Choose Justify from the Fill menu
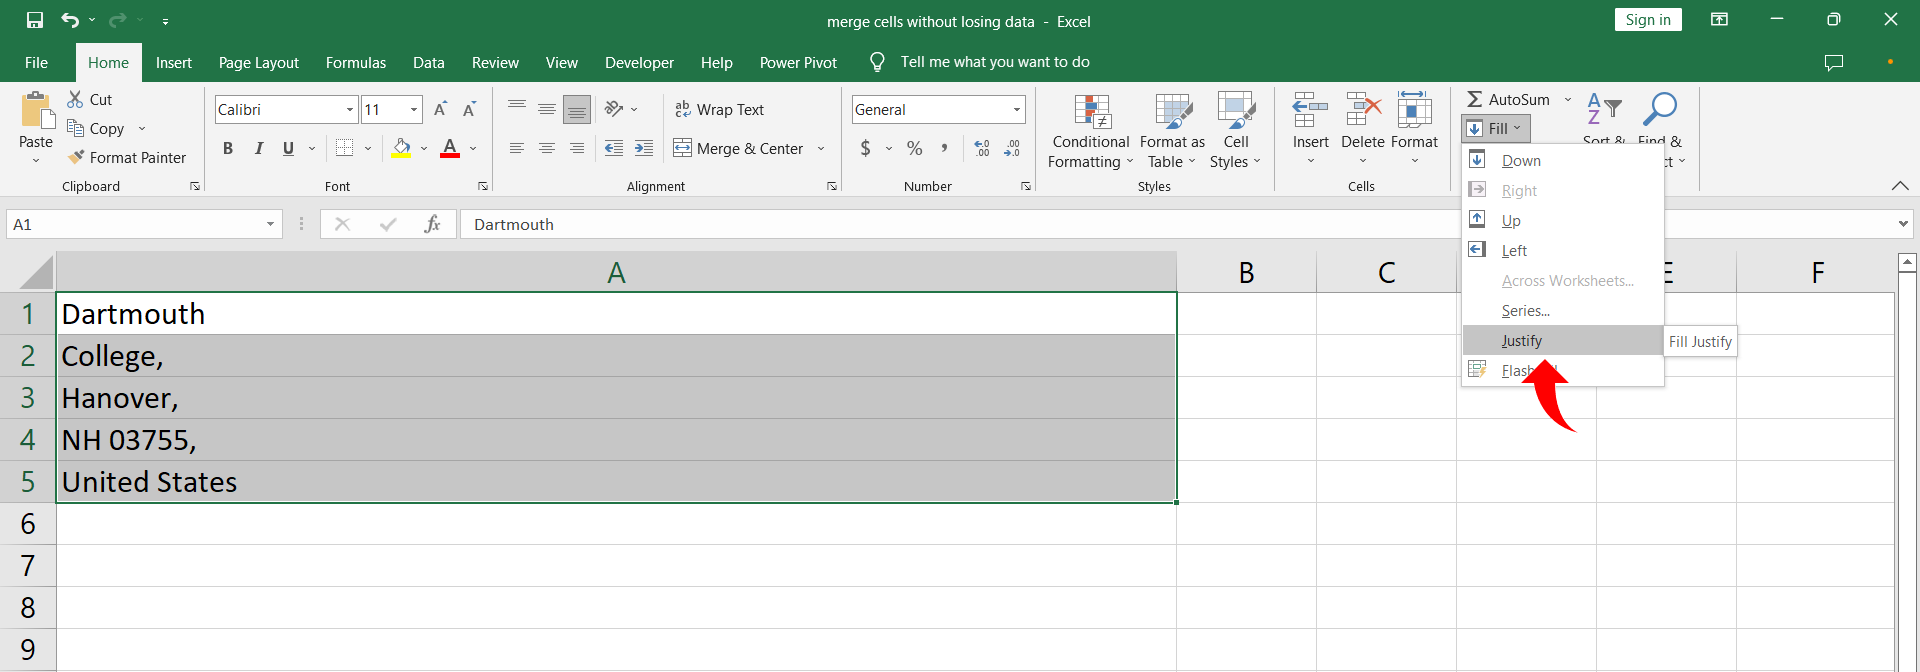The height and width of the screenshot is (672, 1920). point(1562,340)
